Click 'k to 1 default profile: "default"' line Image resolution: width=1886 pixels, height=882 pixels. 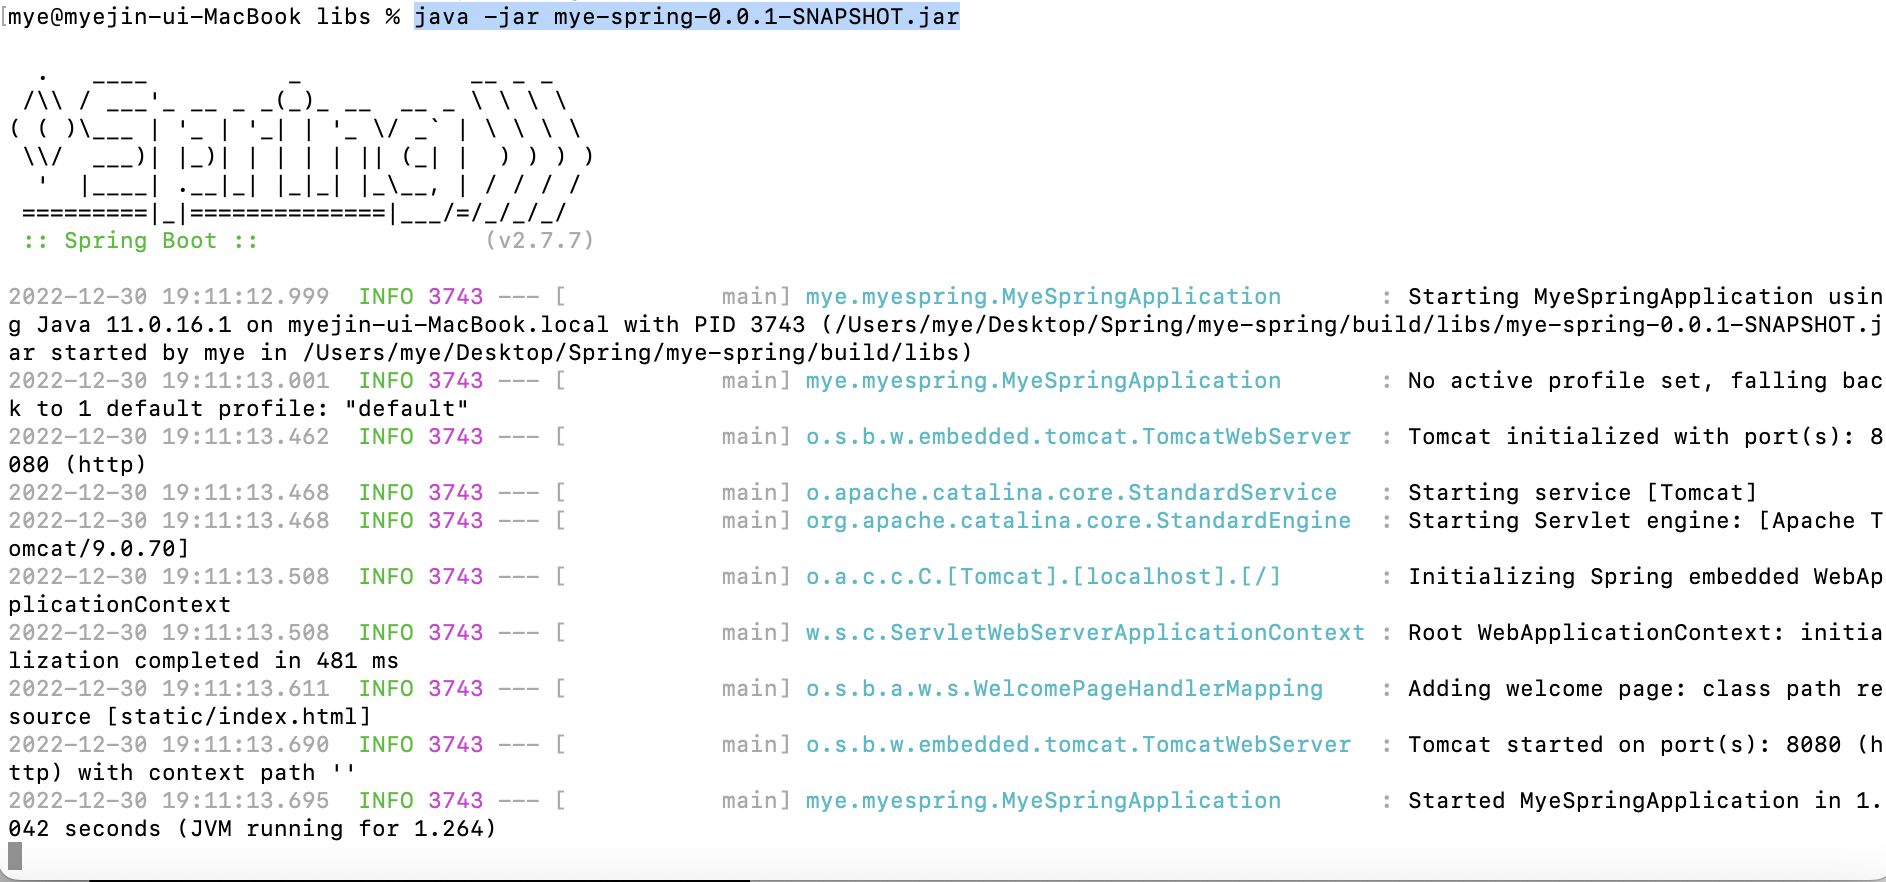239,409
